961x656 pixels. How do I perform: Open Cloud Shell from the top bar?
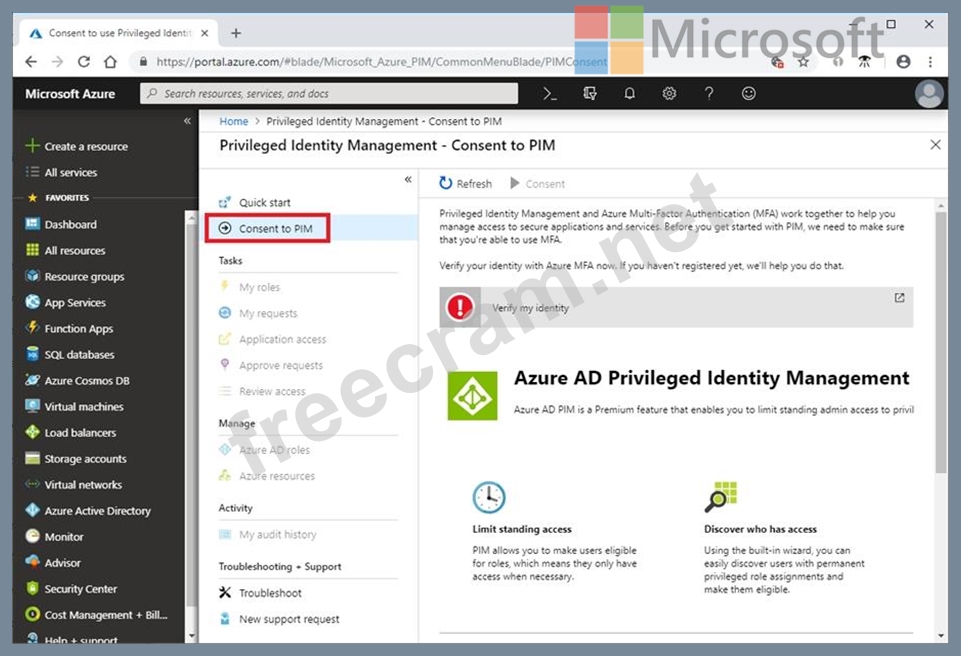click(550, 93)
